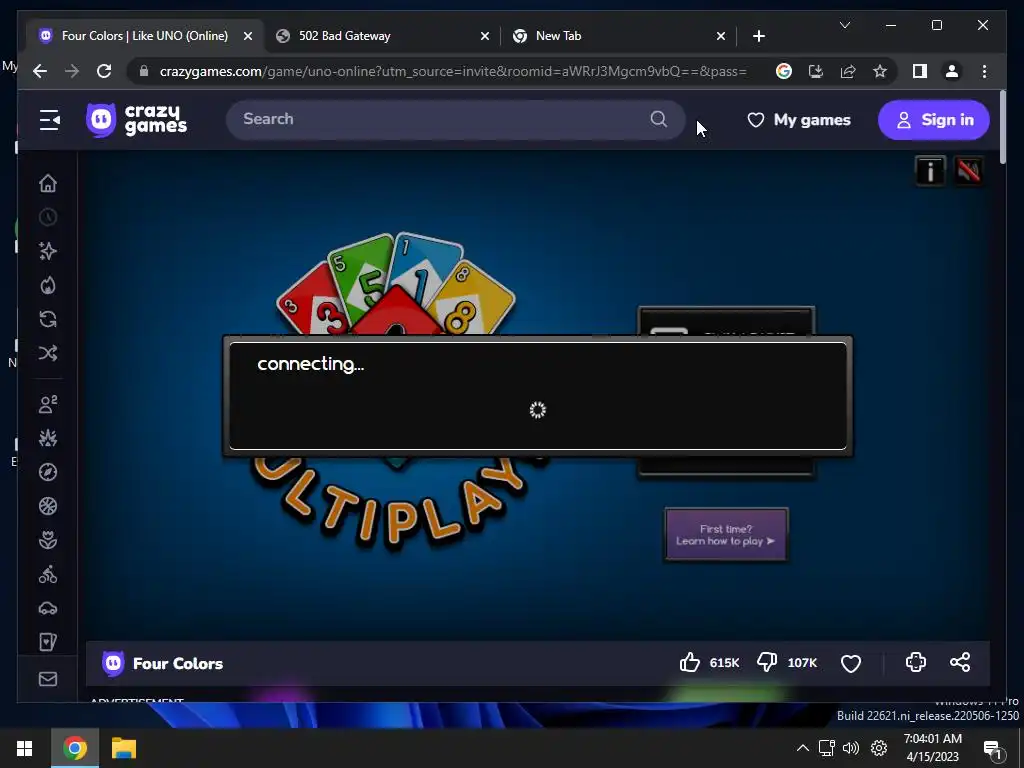Add Four Colors to favorites heart
Screen dimensions: 1024x768
(x=850, y=664)
